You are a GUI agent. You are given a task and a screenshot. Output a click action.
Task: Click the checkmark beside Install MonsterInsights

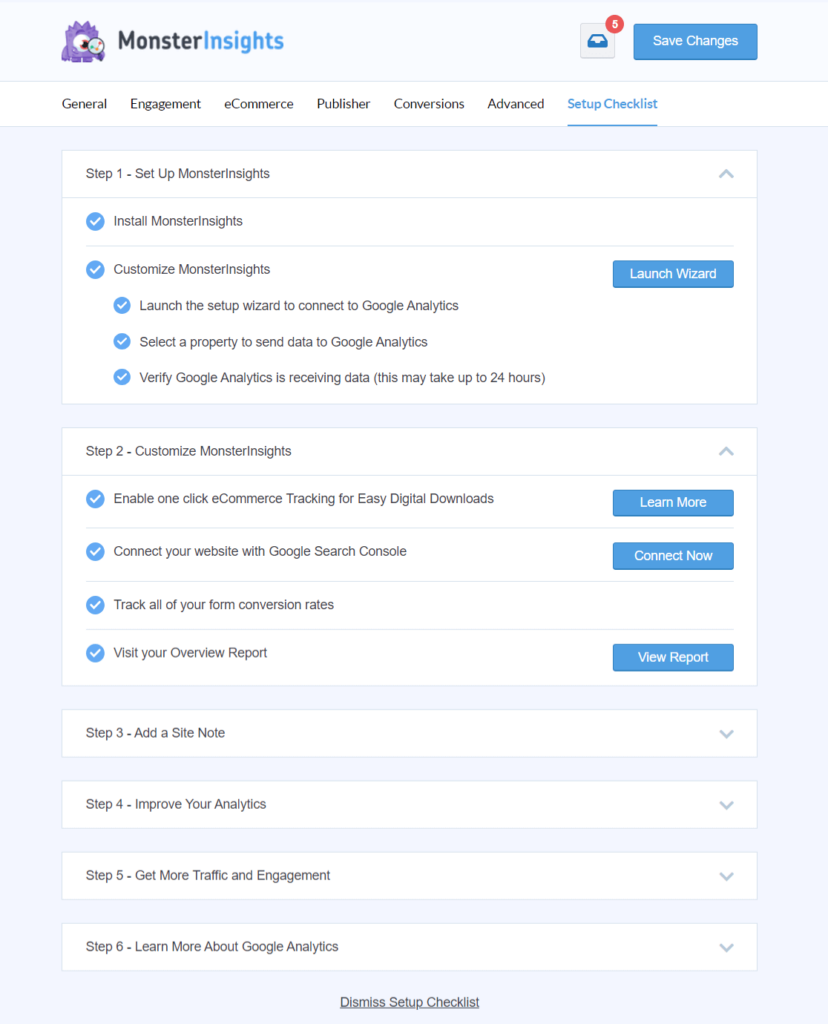click(95, 221)
